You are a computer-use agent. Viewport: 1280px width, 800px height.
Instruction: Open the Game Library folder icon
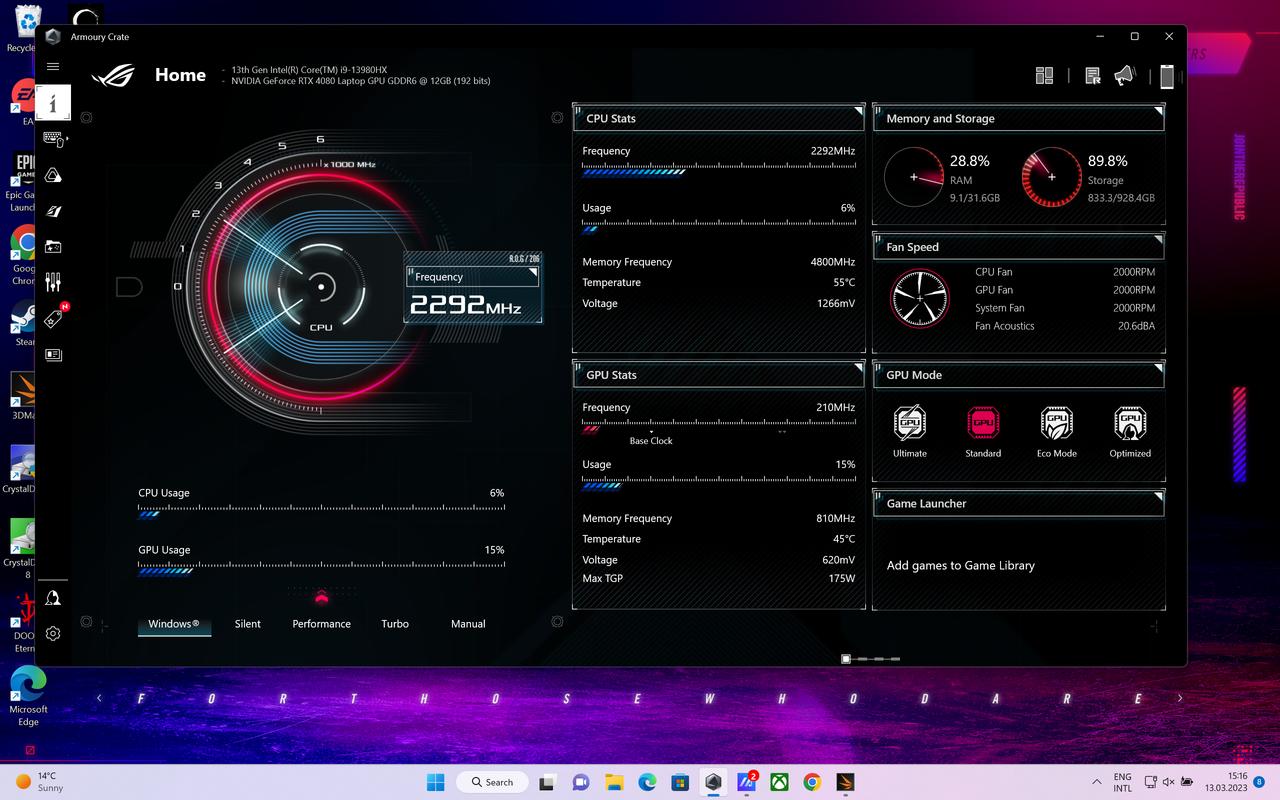[x=53, y=246]
